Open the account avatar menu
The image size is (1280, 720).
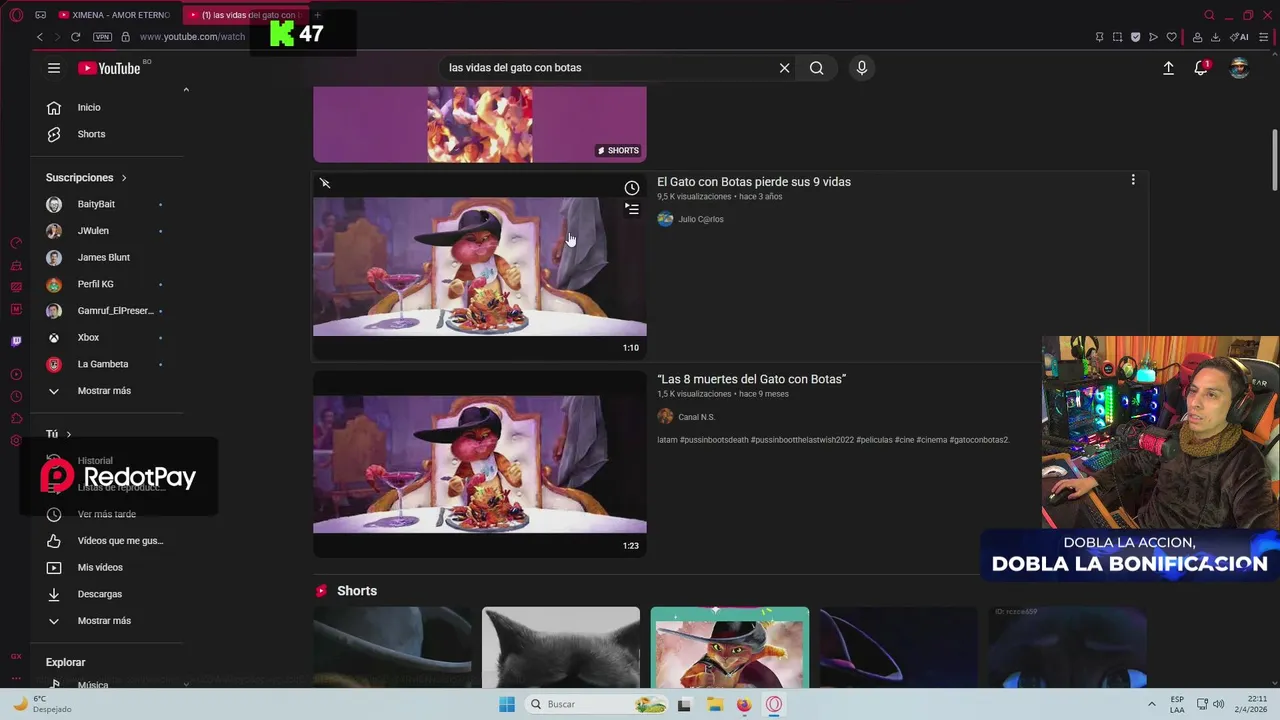coord(1239,68)
